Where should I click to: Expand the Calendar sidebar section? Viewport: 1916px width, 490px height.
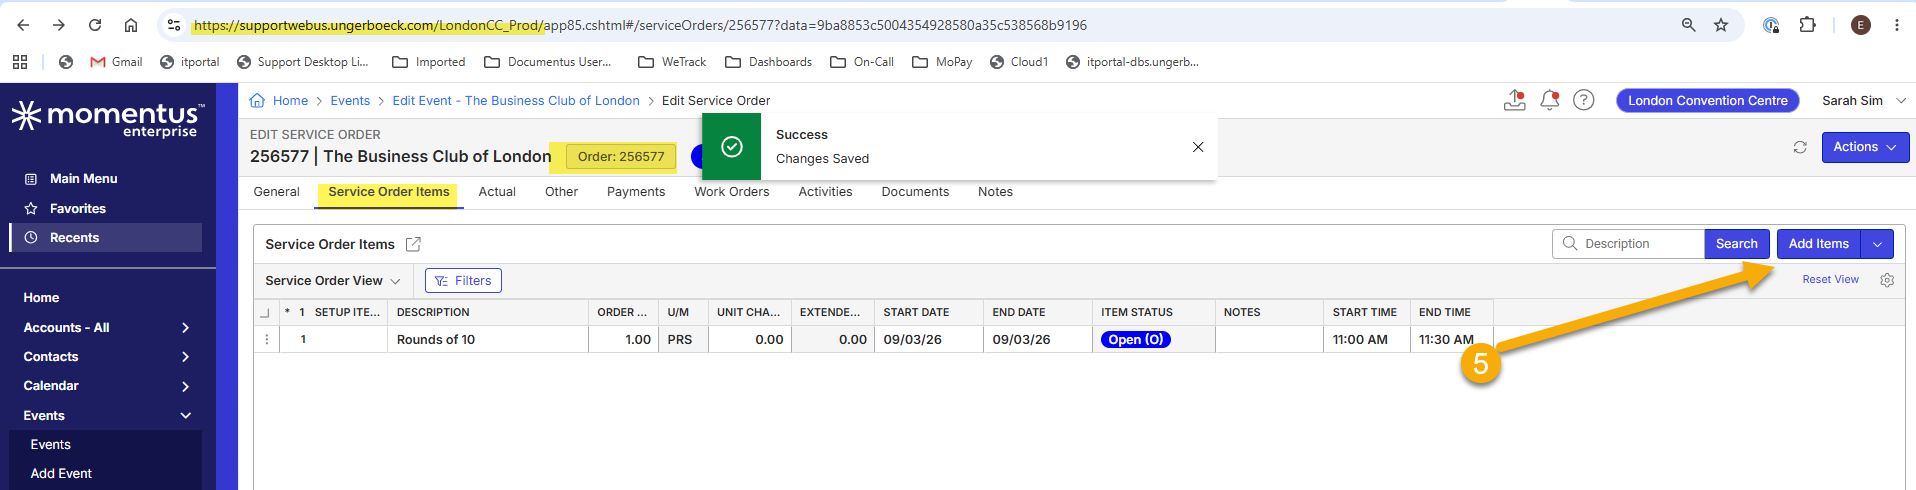point(106,385)
